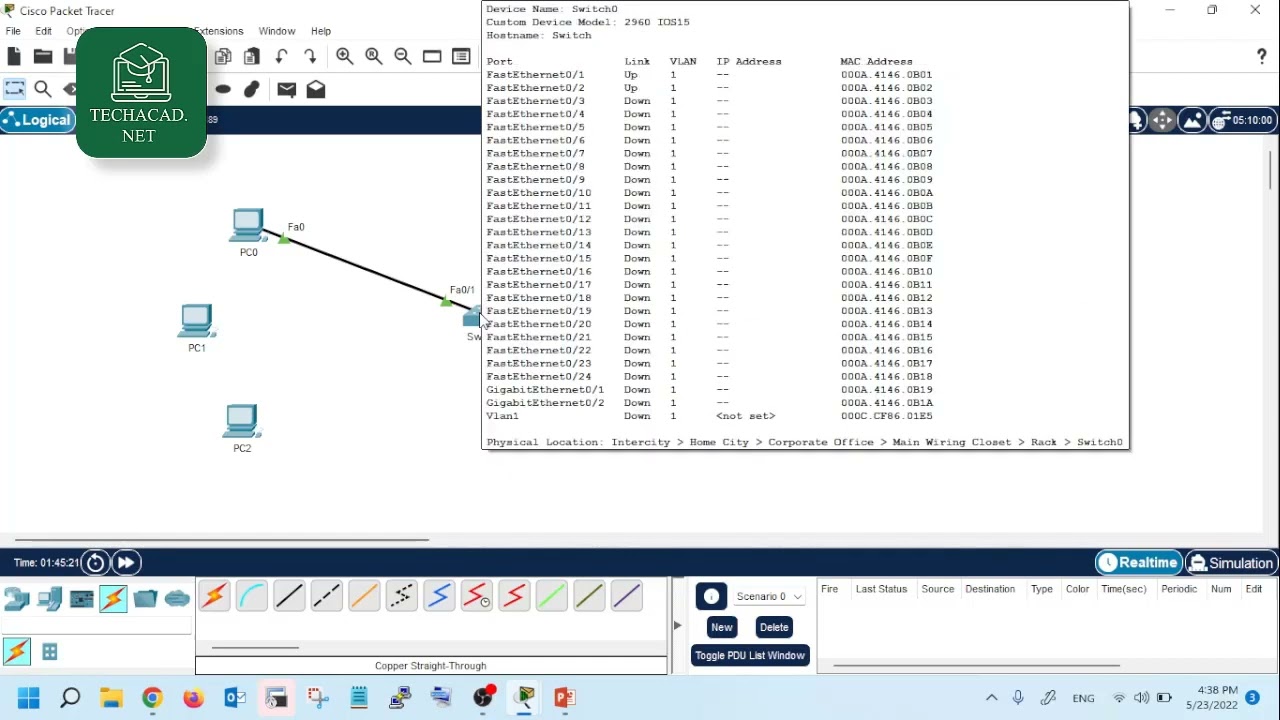
Task: Activate the Inspect magnifier tool
Action: tap(43, 89)
